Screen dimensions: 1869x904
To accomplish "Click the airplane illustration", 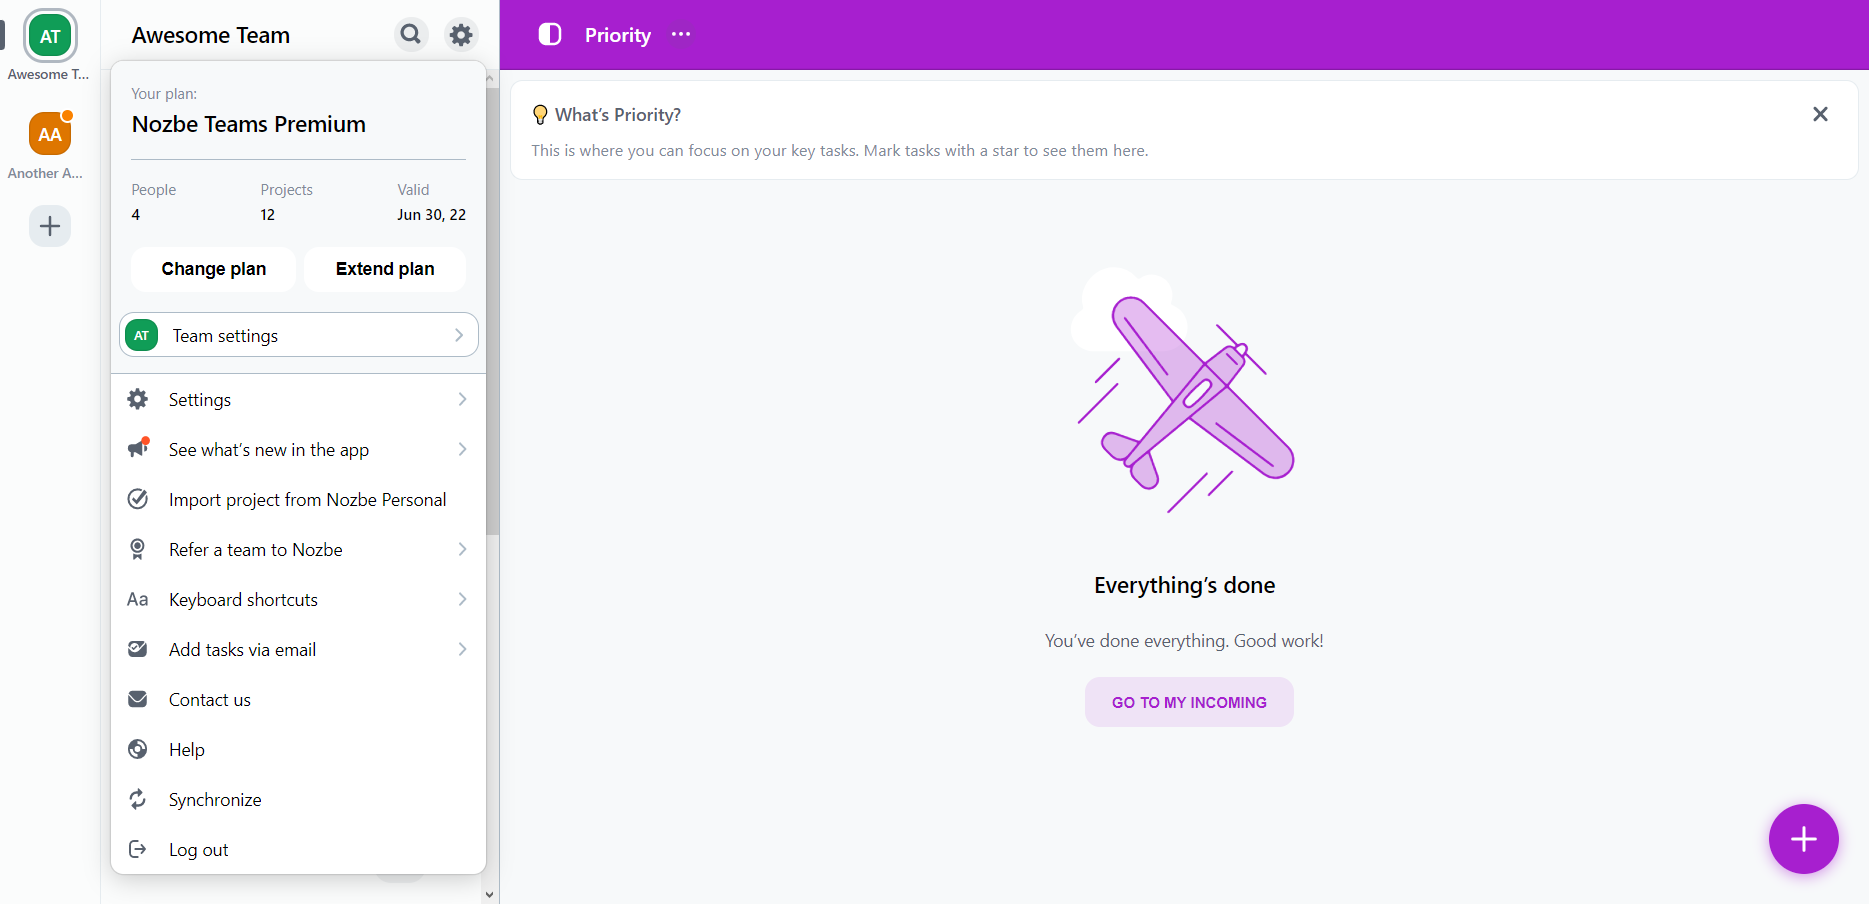I will coord(1184,392).
